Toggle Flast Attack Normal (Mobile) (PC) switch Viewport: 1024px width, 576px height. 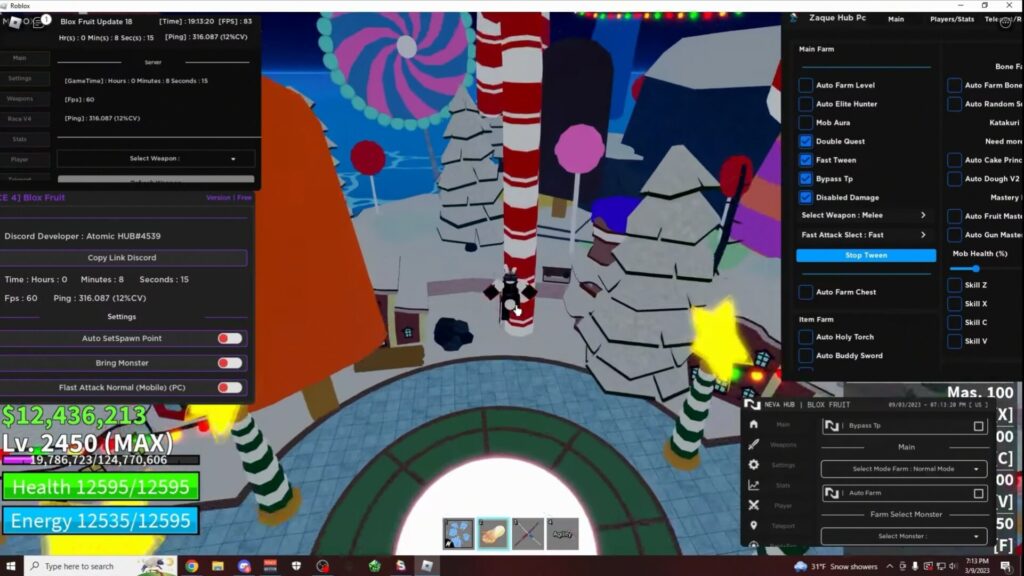pos(229,387)
